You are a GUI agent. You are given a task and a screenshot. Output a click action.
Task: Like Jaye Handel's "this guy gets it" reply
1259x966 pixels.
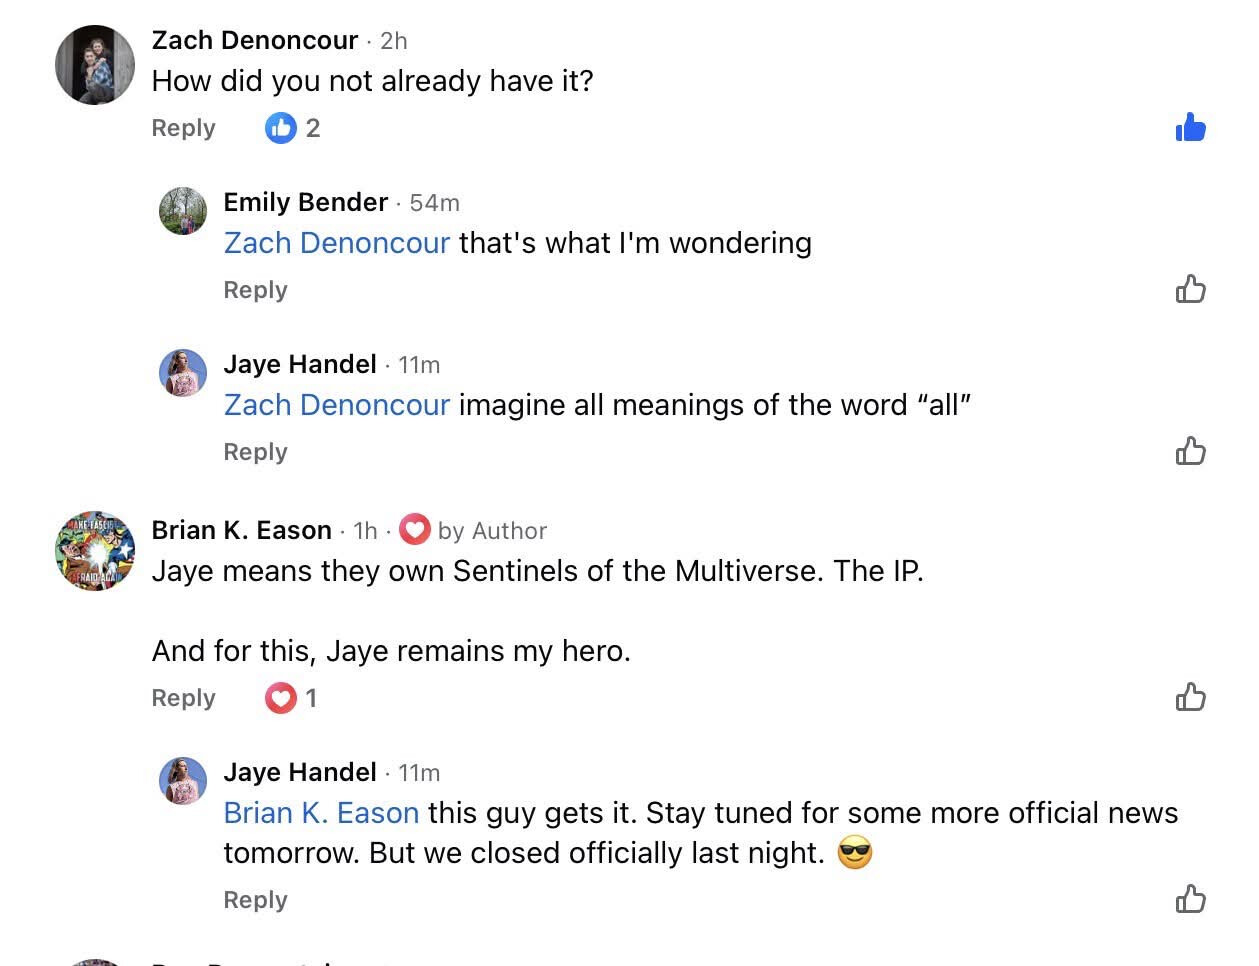click(x=1190, y=898)
